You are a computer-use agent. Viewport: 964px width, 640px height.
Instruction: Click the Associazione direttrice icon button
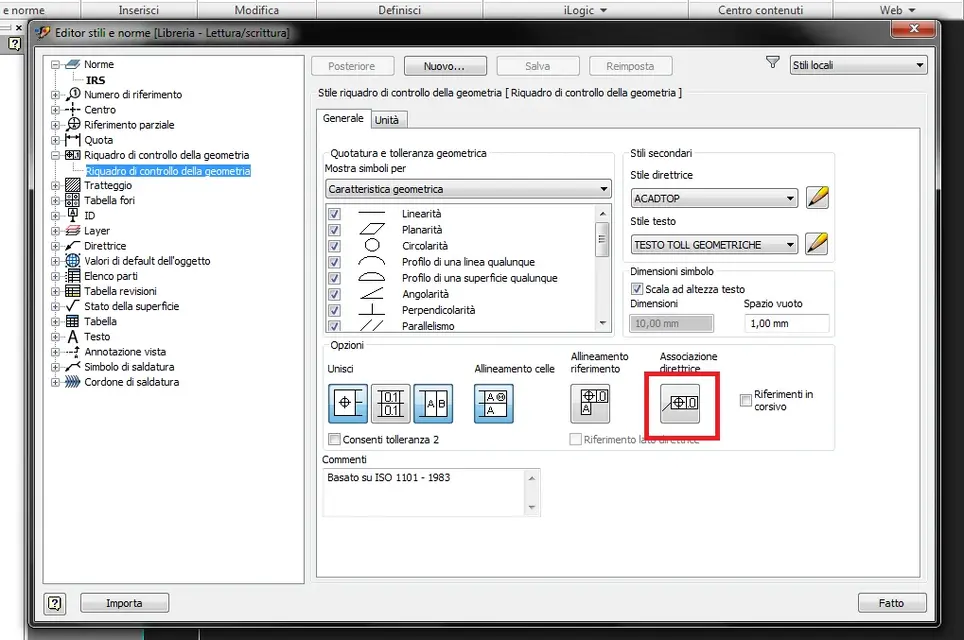click(x=680, y=403)
